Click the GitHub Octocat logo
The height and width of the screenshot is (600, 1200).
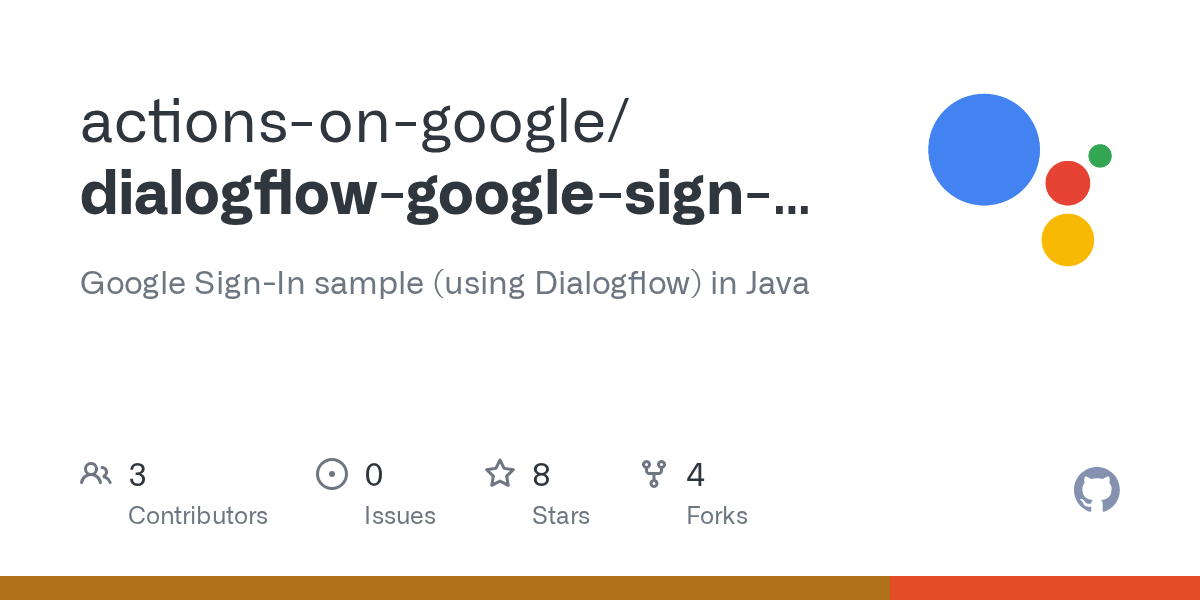coord(1096,490)
